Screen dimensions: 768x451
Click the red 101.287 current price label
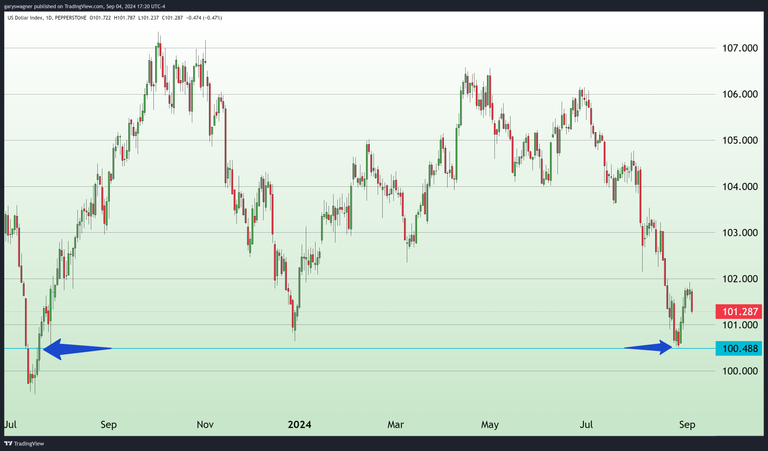point(739,311)
